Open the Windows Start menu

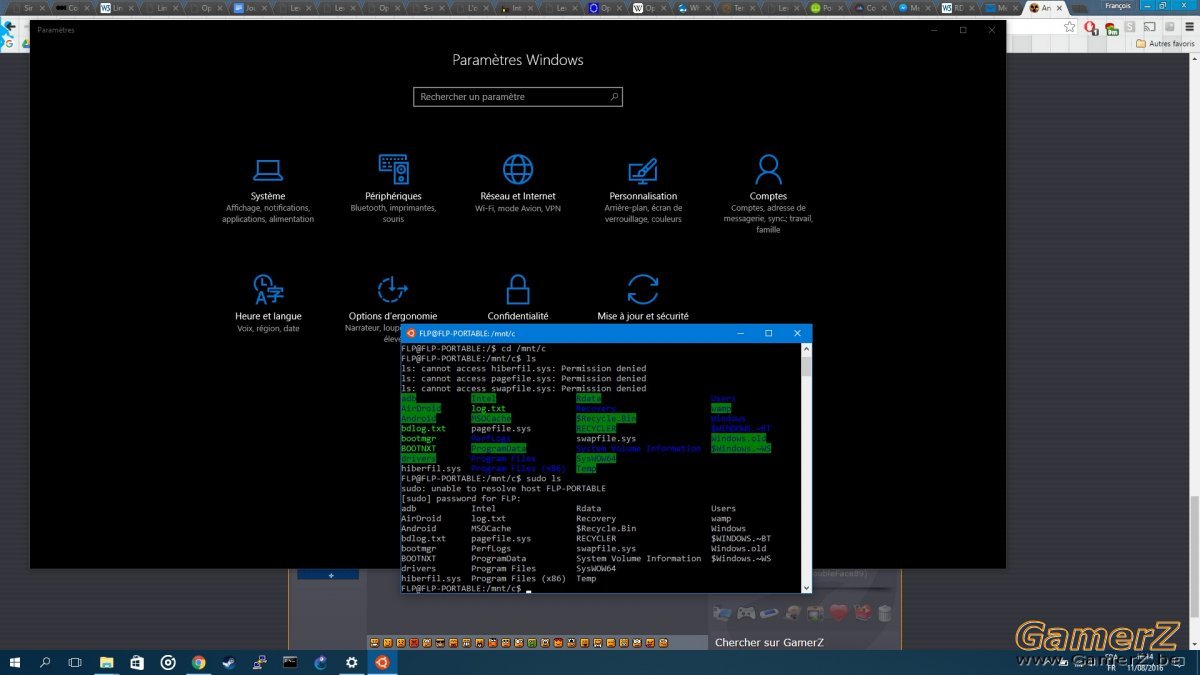pyautogui.click(x=15, y=662)
